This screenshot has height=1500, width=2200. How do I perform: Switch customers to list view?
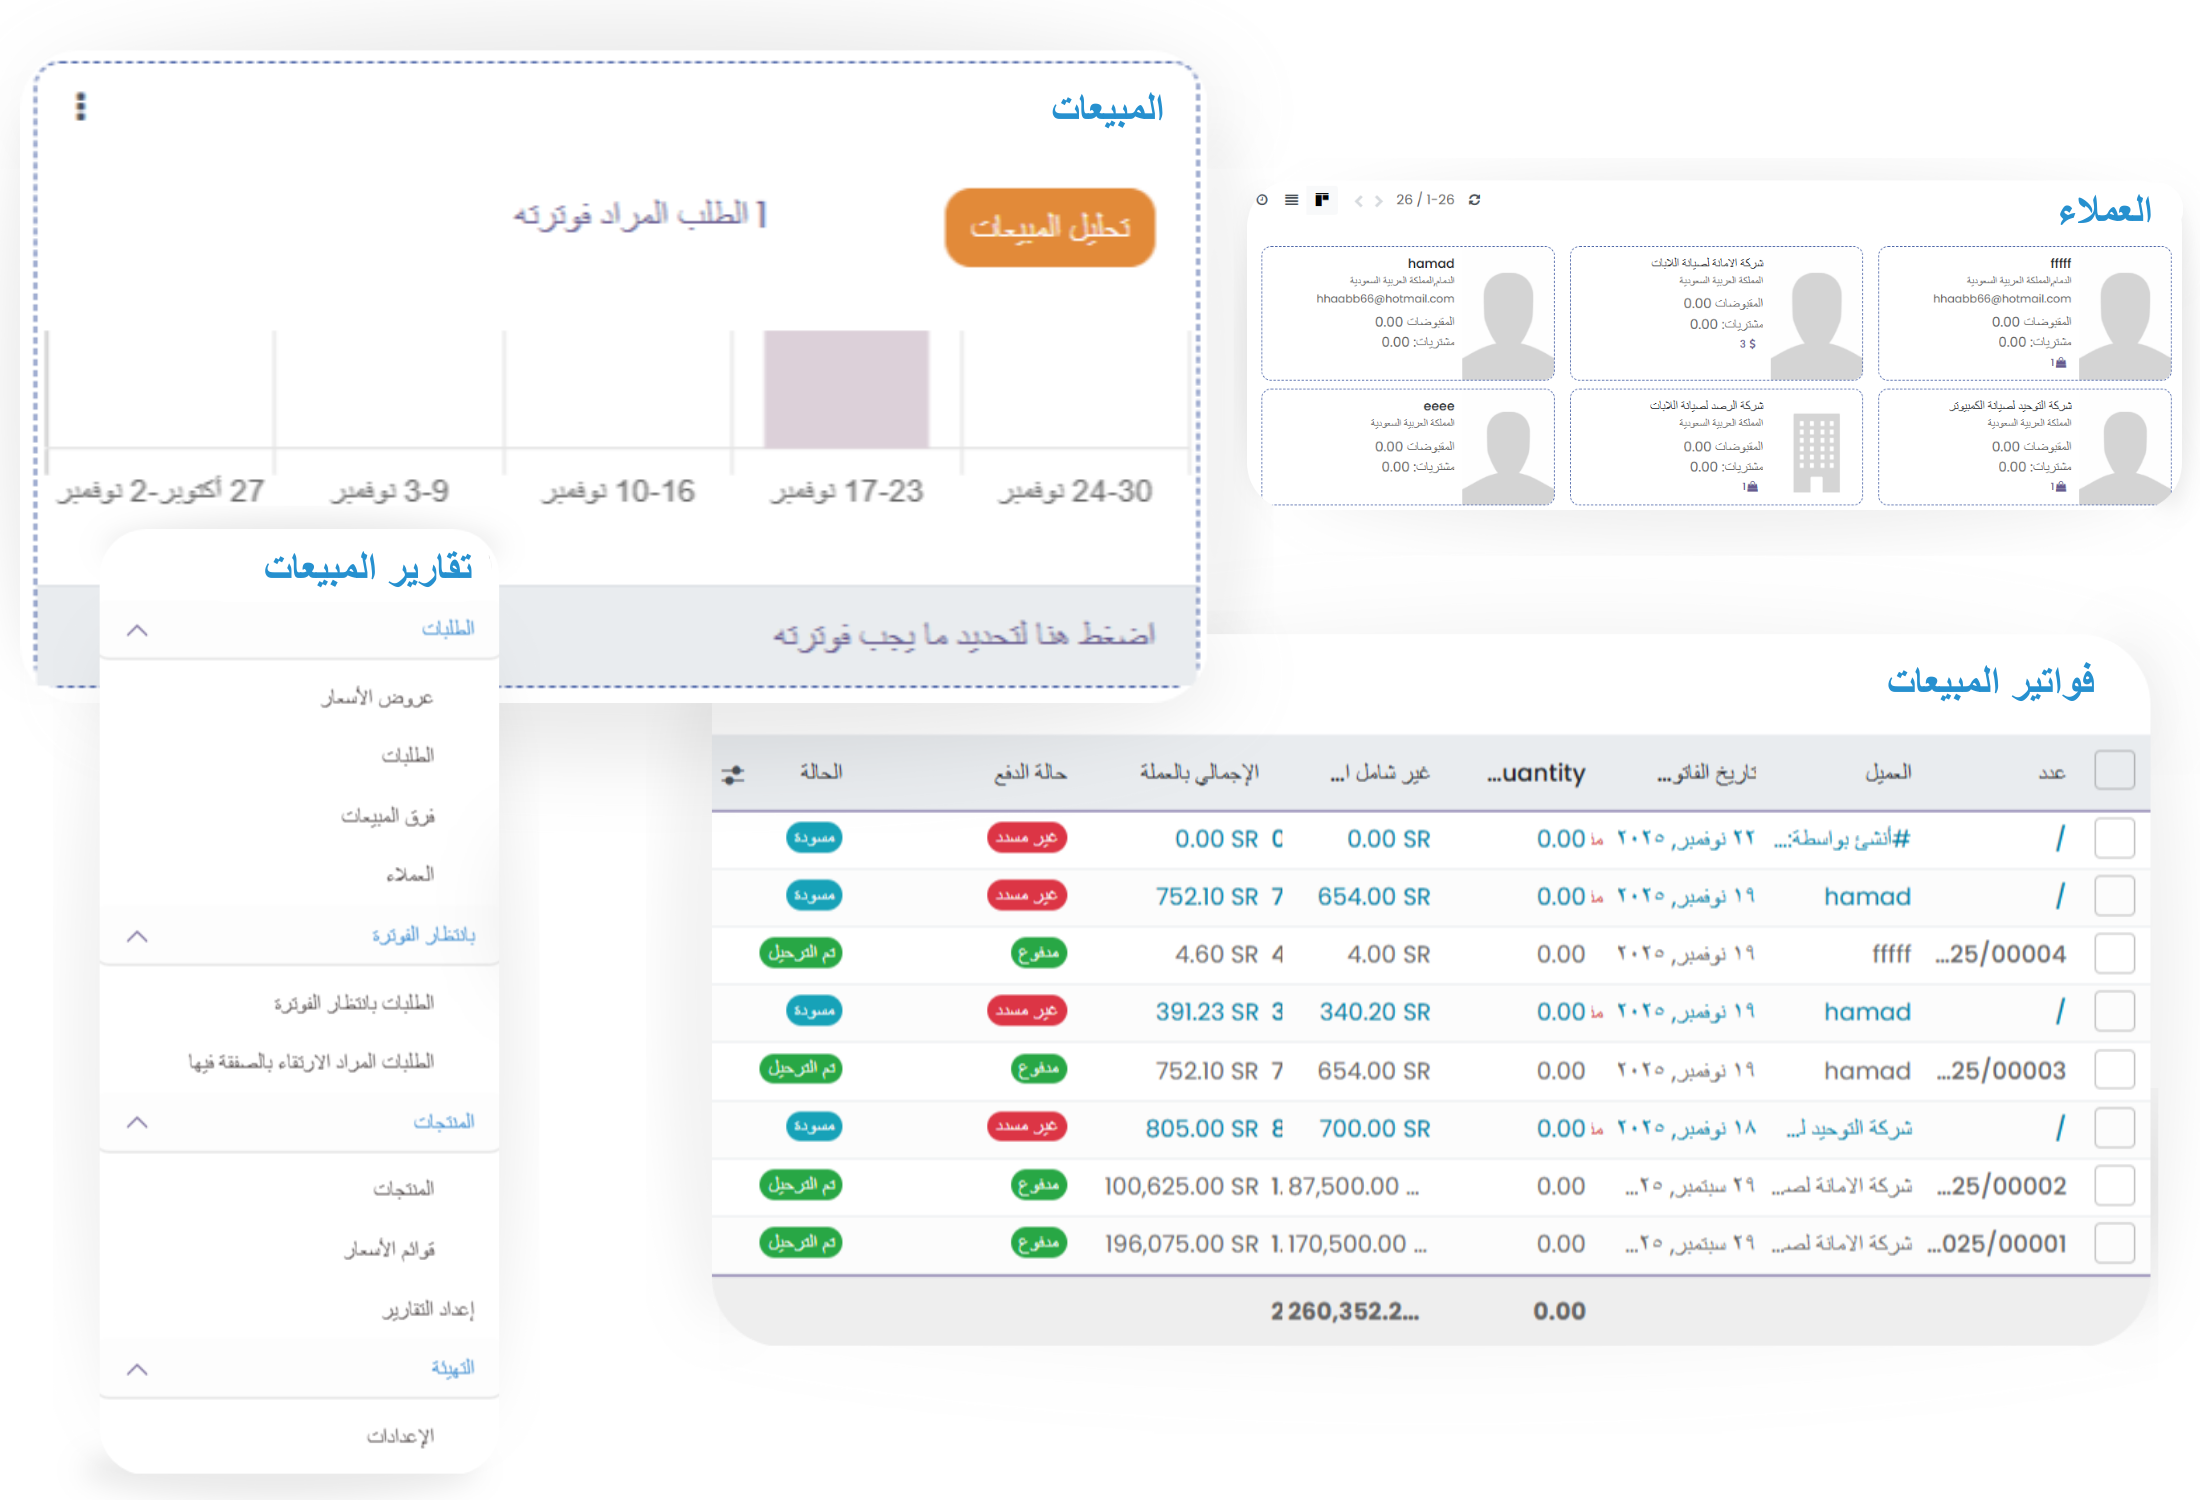pos(1291,200)
